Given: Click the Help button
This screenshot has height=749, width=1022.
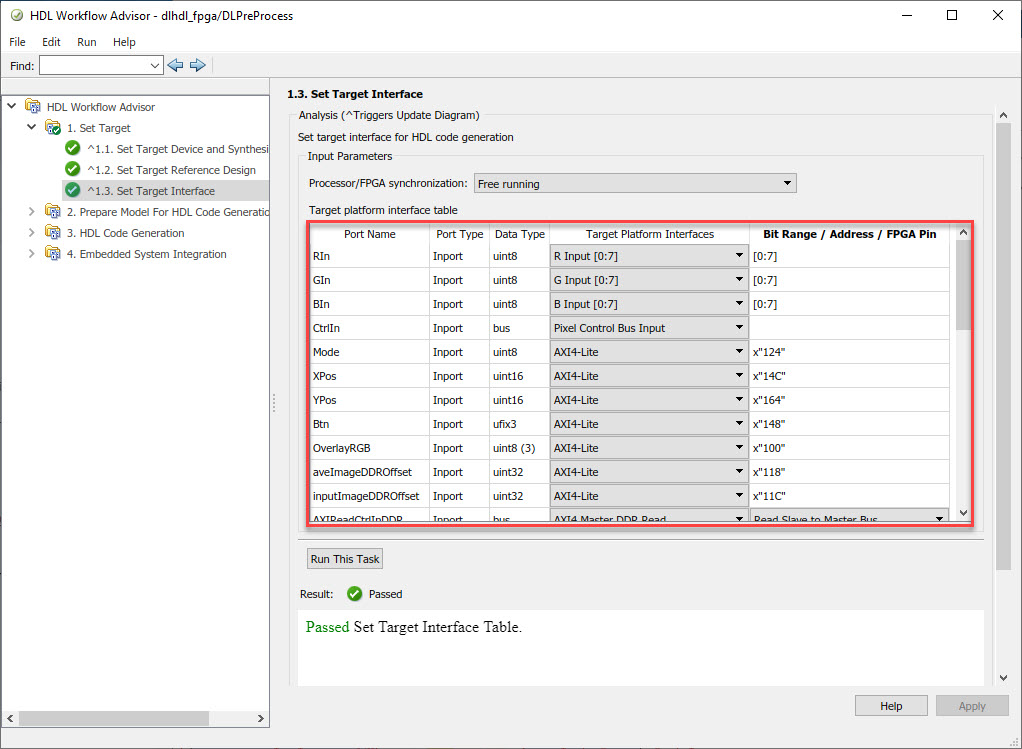Looking at the screenshot, I should (890, 706).
